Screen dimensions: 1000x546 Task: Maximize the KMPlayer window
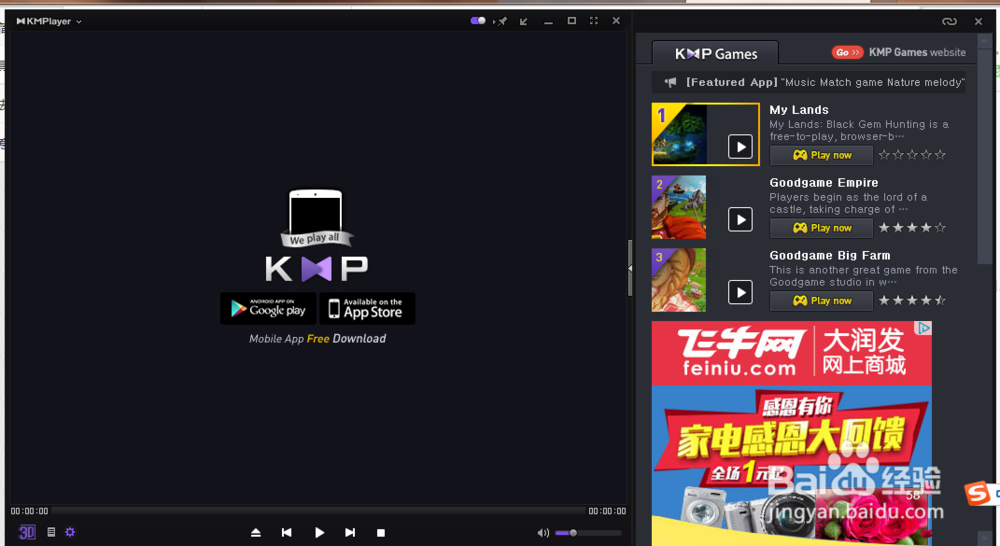(x=571, y=21)
